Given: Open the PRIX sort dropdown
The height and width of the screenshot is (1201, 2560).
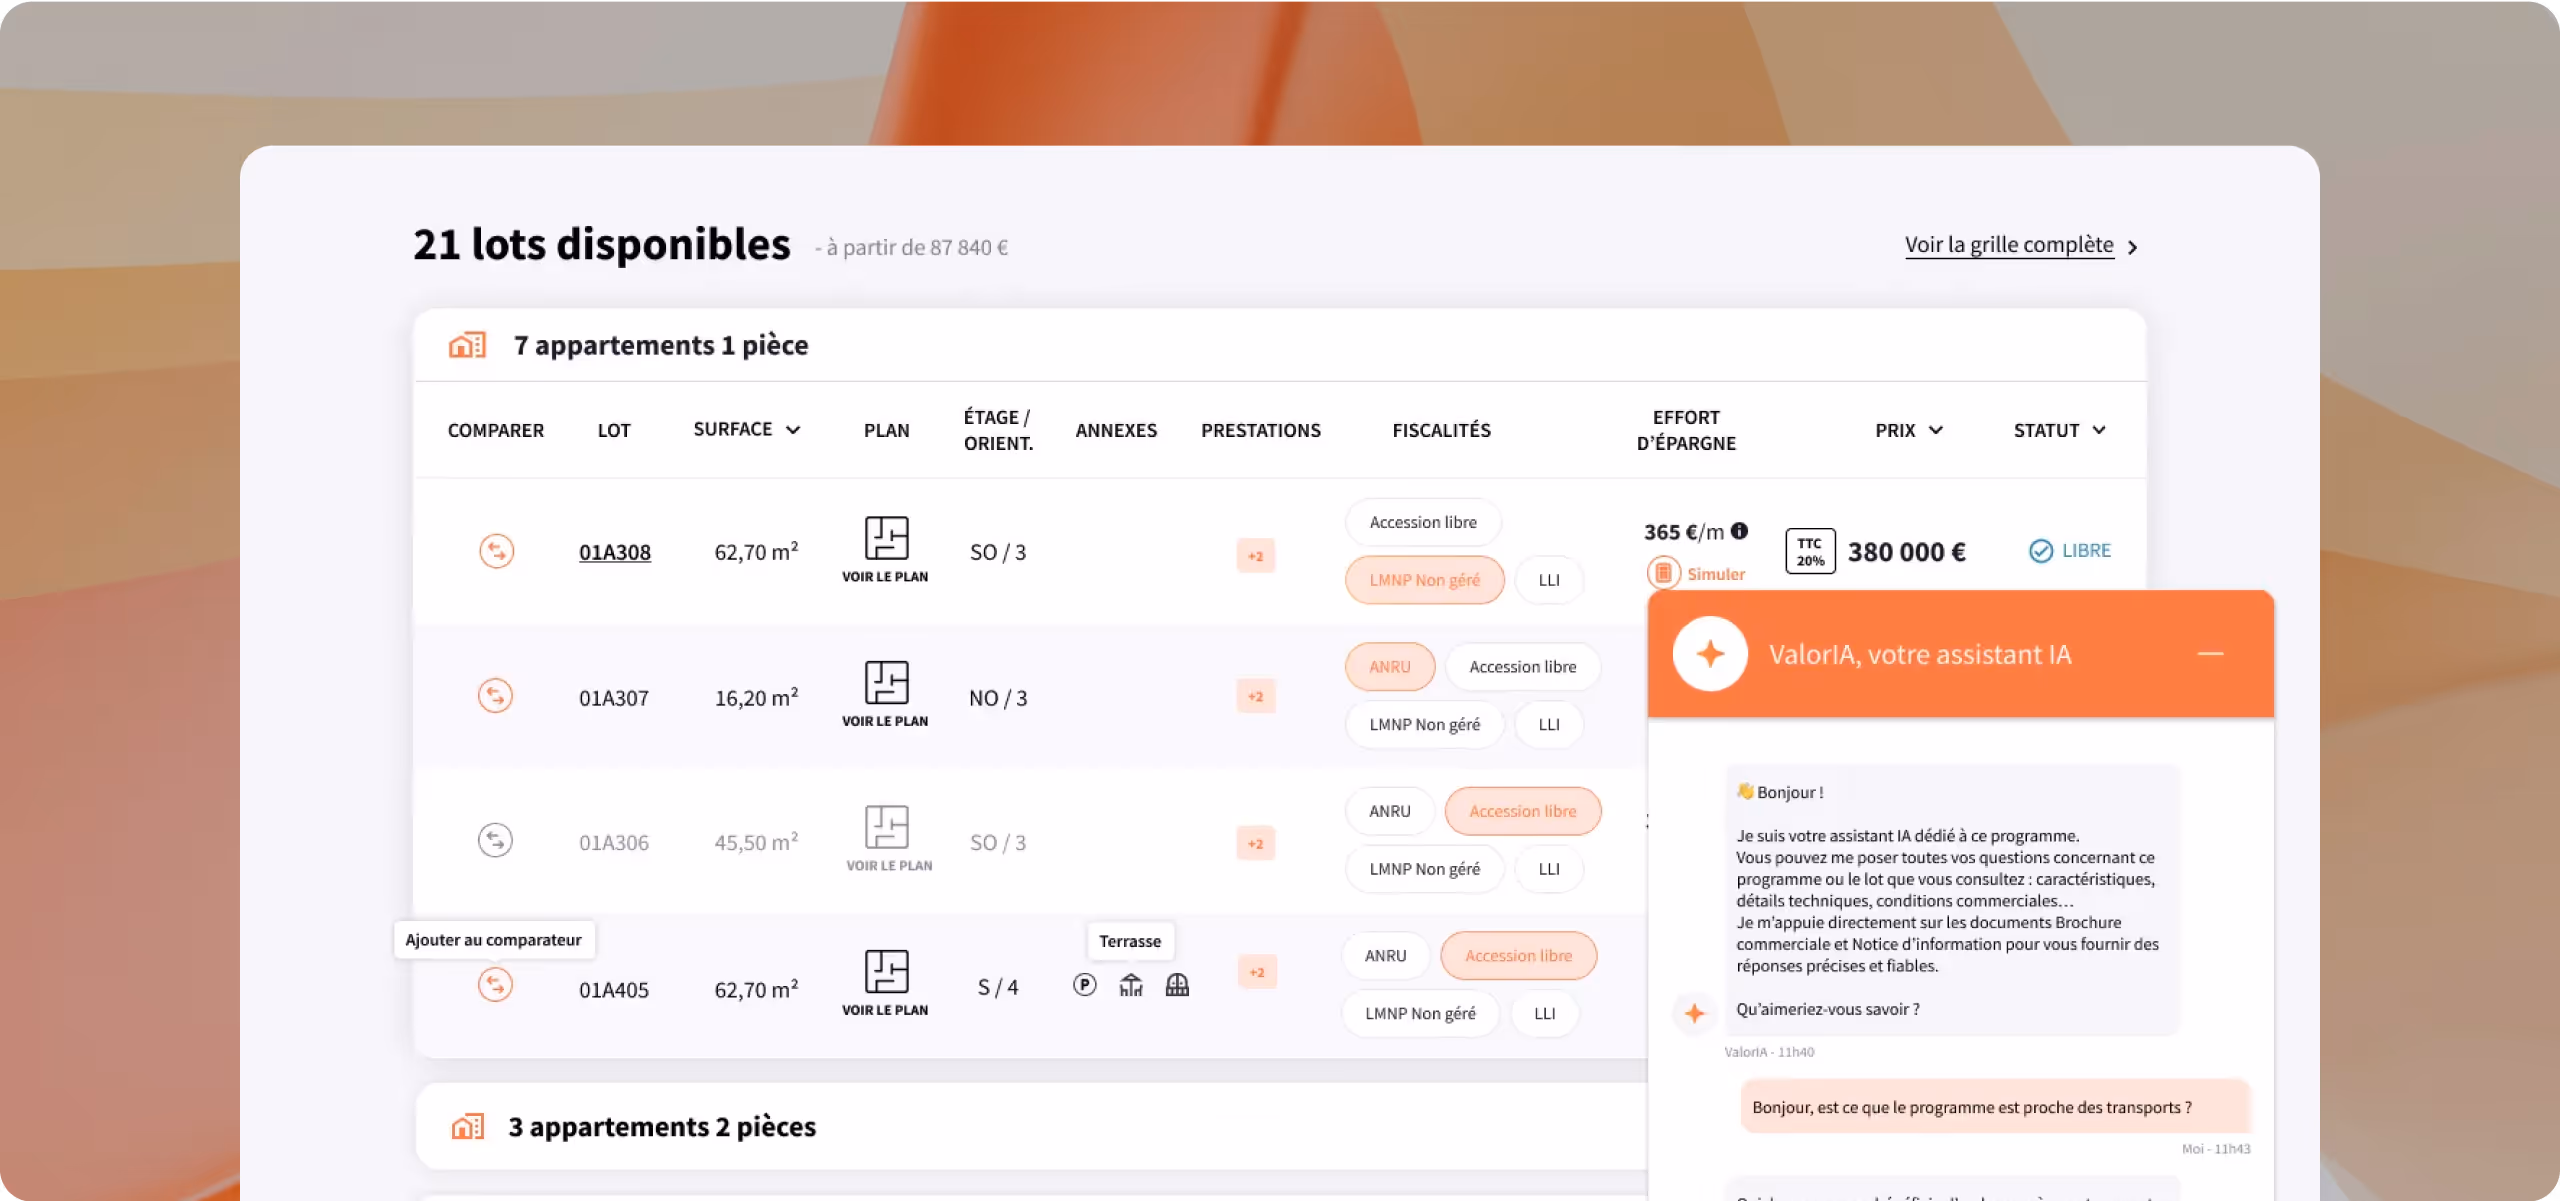Looking at the screenshot, I should (x=1936, y=430).
